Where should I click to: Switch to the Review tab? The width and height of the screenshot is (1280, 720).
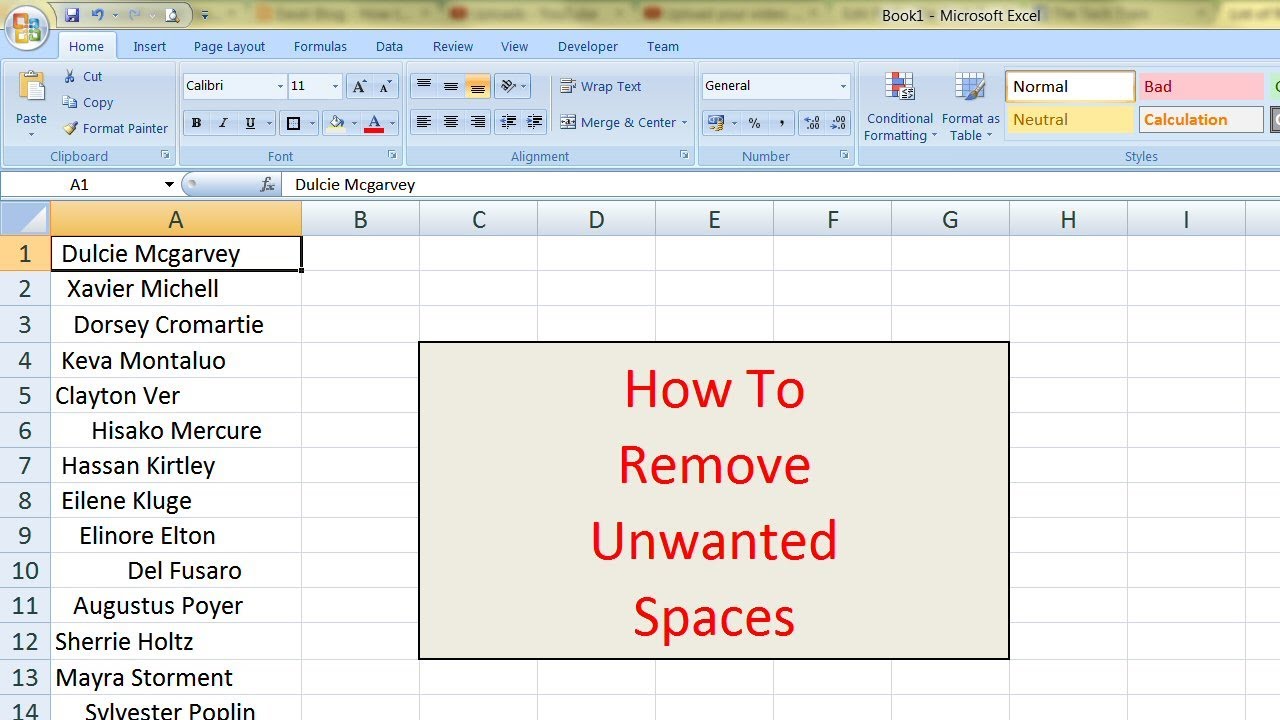click(x=453, y=46)
